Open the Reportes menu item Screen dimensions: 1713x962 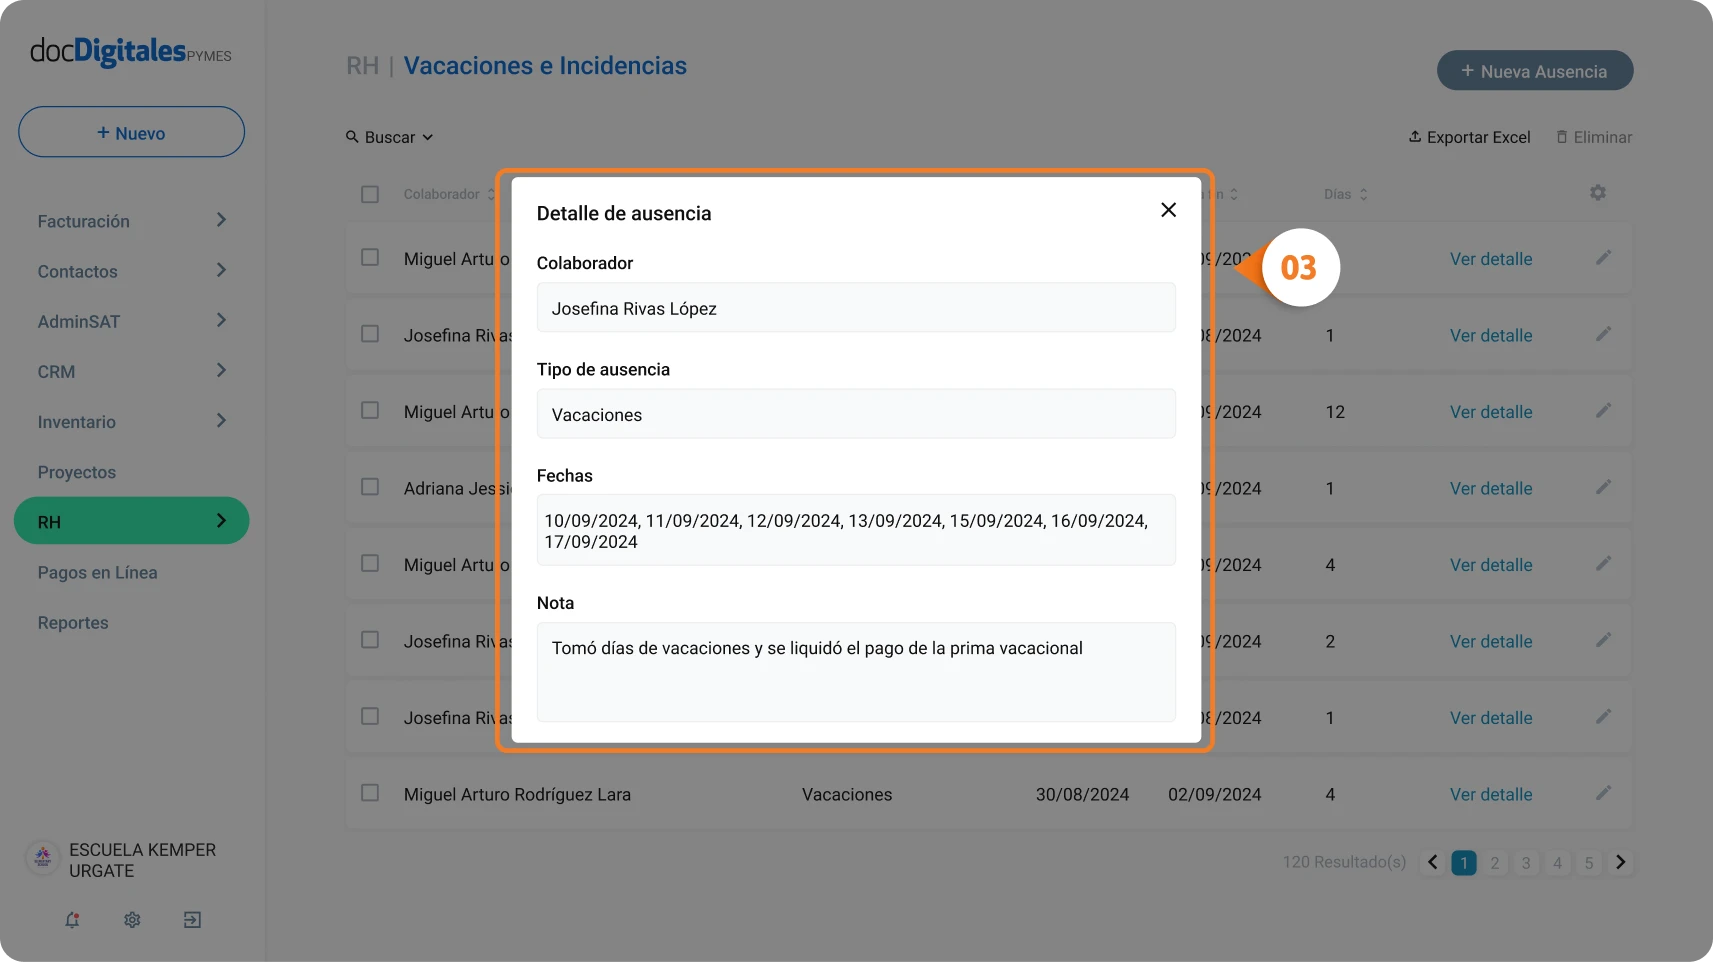(x=73, y=623)
